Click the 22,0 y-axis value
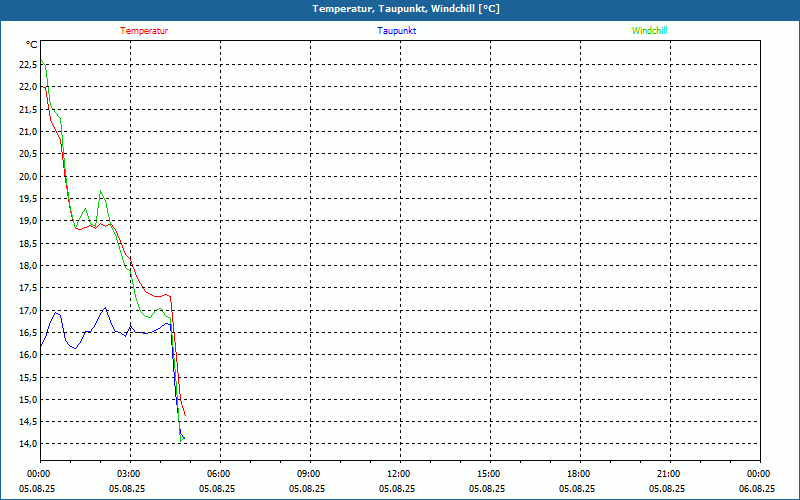 (x=28, y=87)
